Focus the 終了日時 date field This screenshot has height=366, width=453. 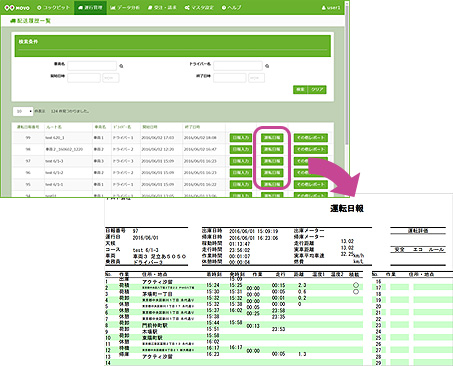pyautogui.click(x=230, y=78)
